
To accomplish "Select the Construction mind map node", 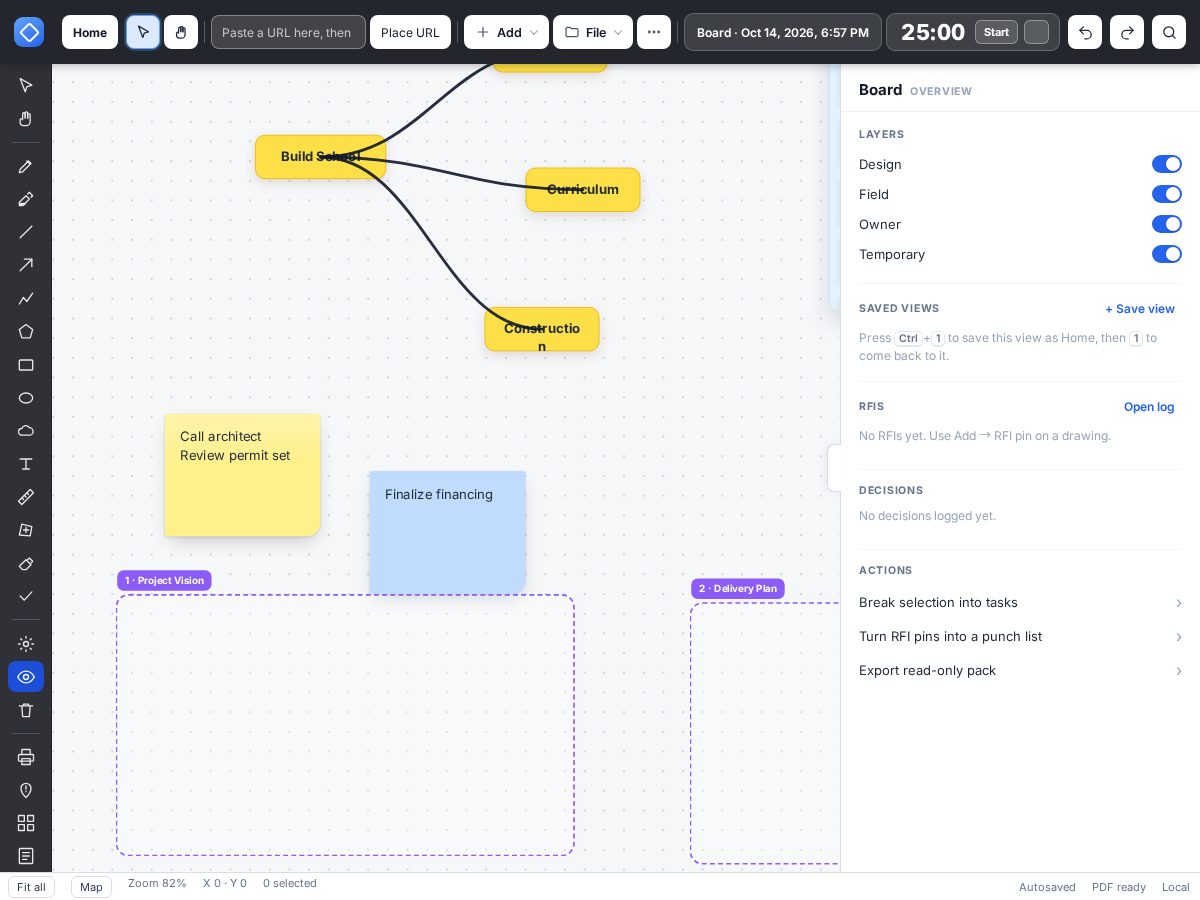I will pos(542,329).
